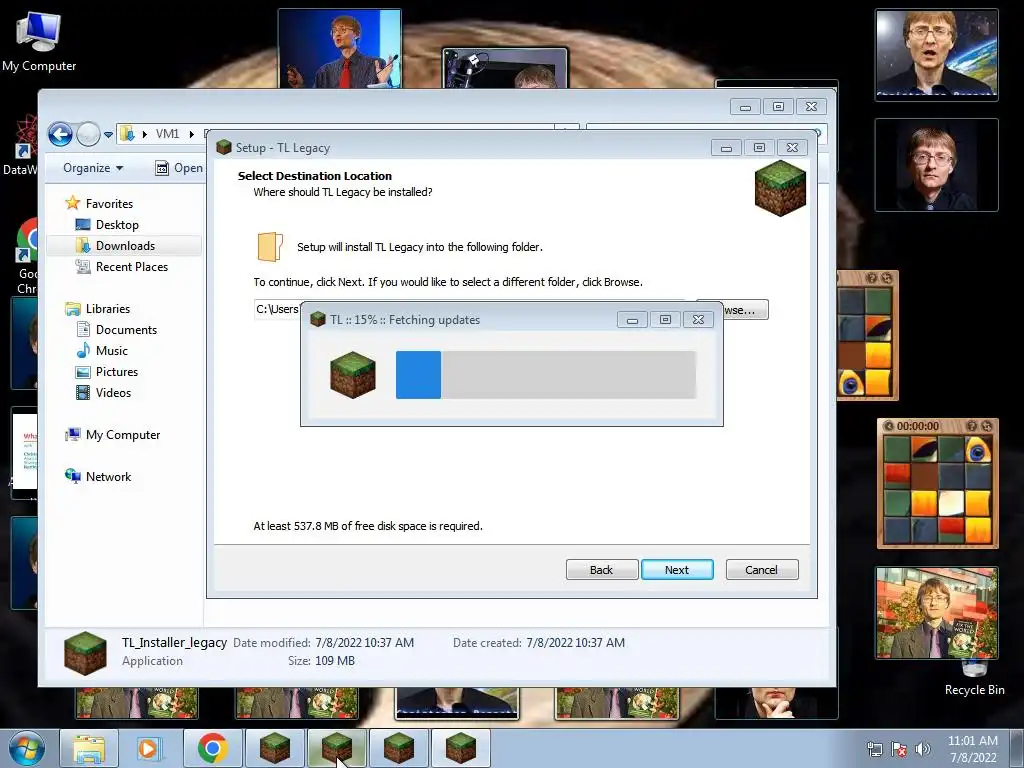Click the folder icon in Setup page
Viewport: 1024px width, 768px height.
point(270,247)
